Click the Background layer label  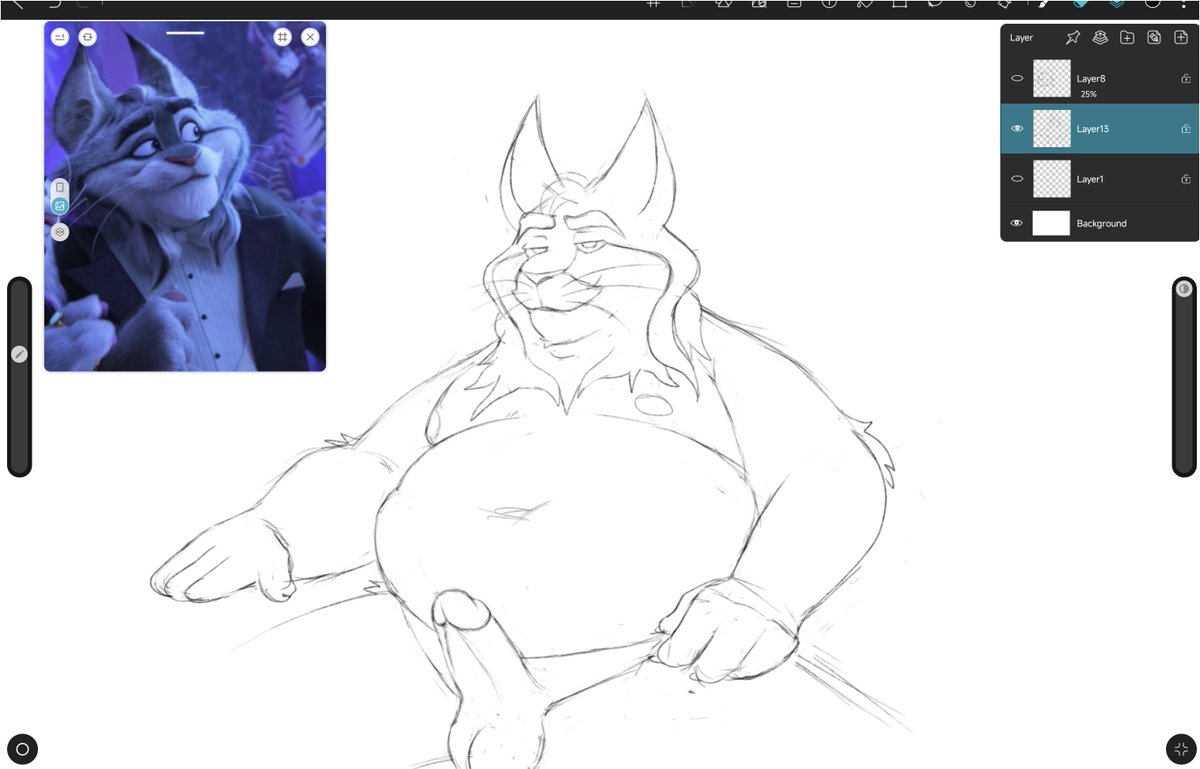1102,224
